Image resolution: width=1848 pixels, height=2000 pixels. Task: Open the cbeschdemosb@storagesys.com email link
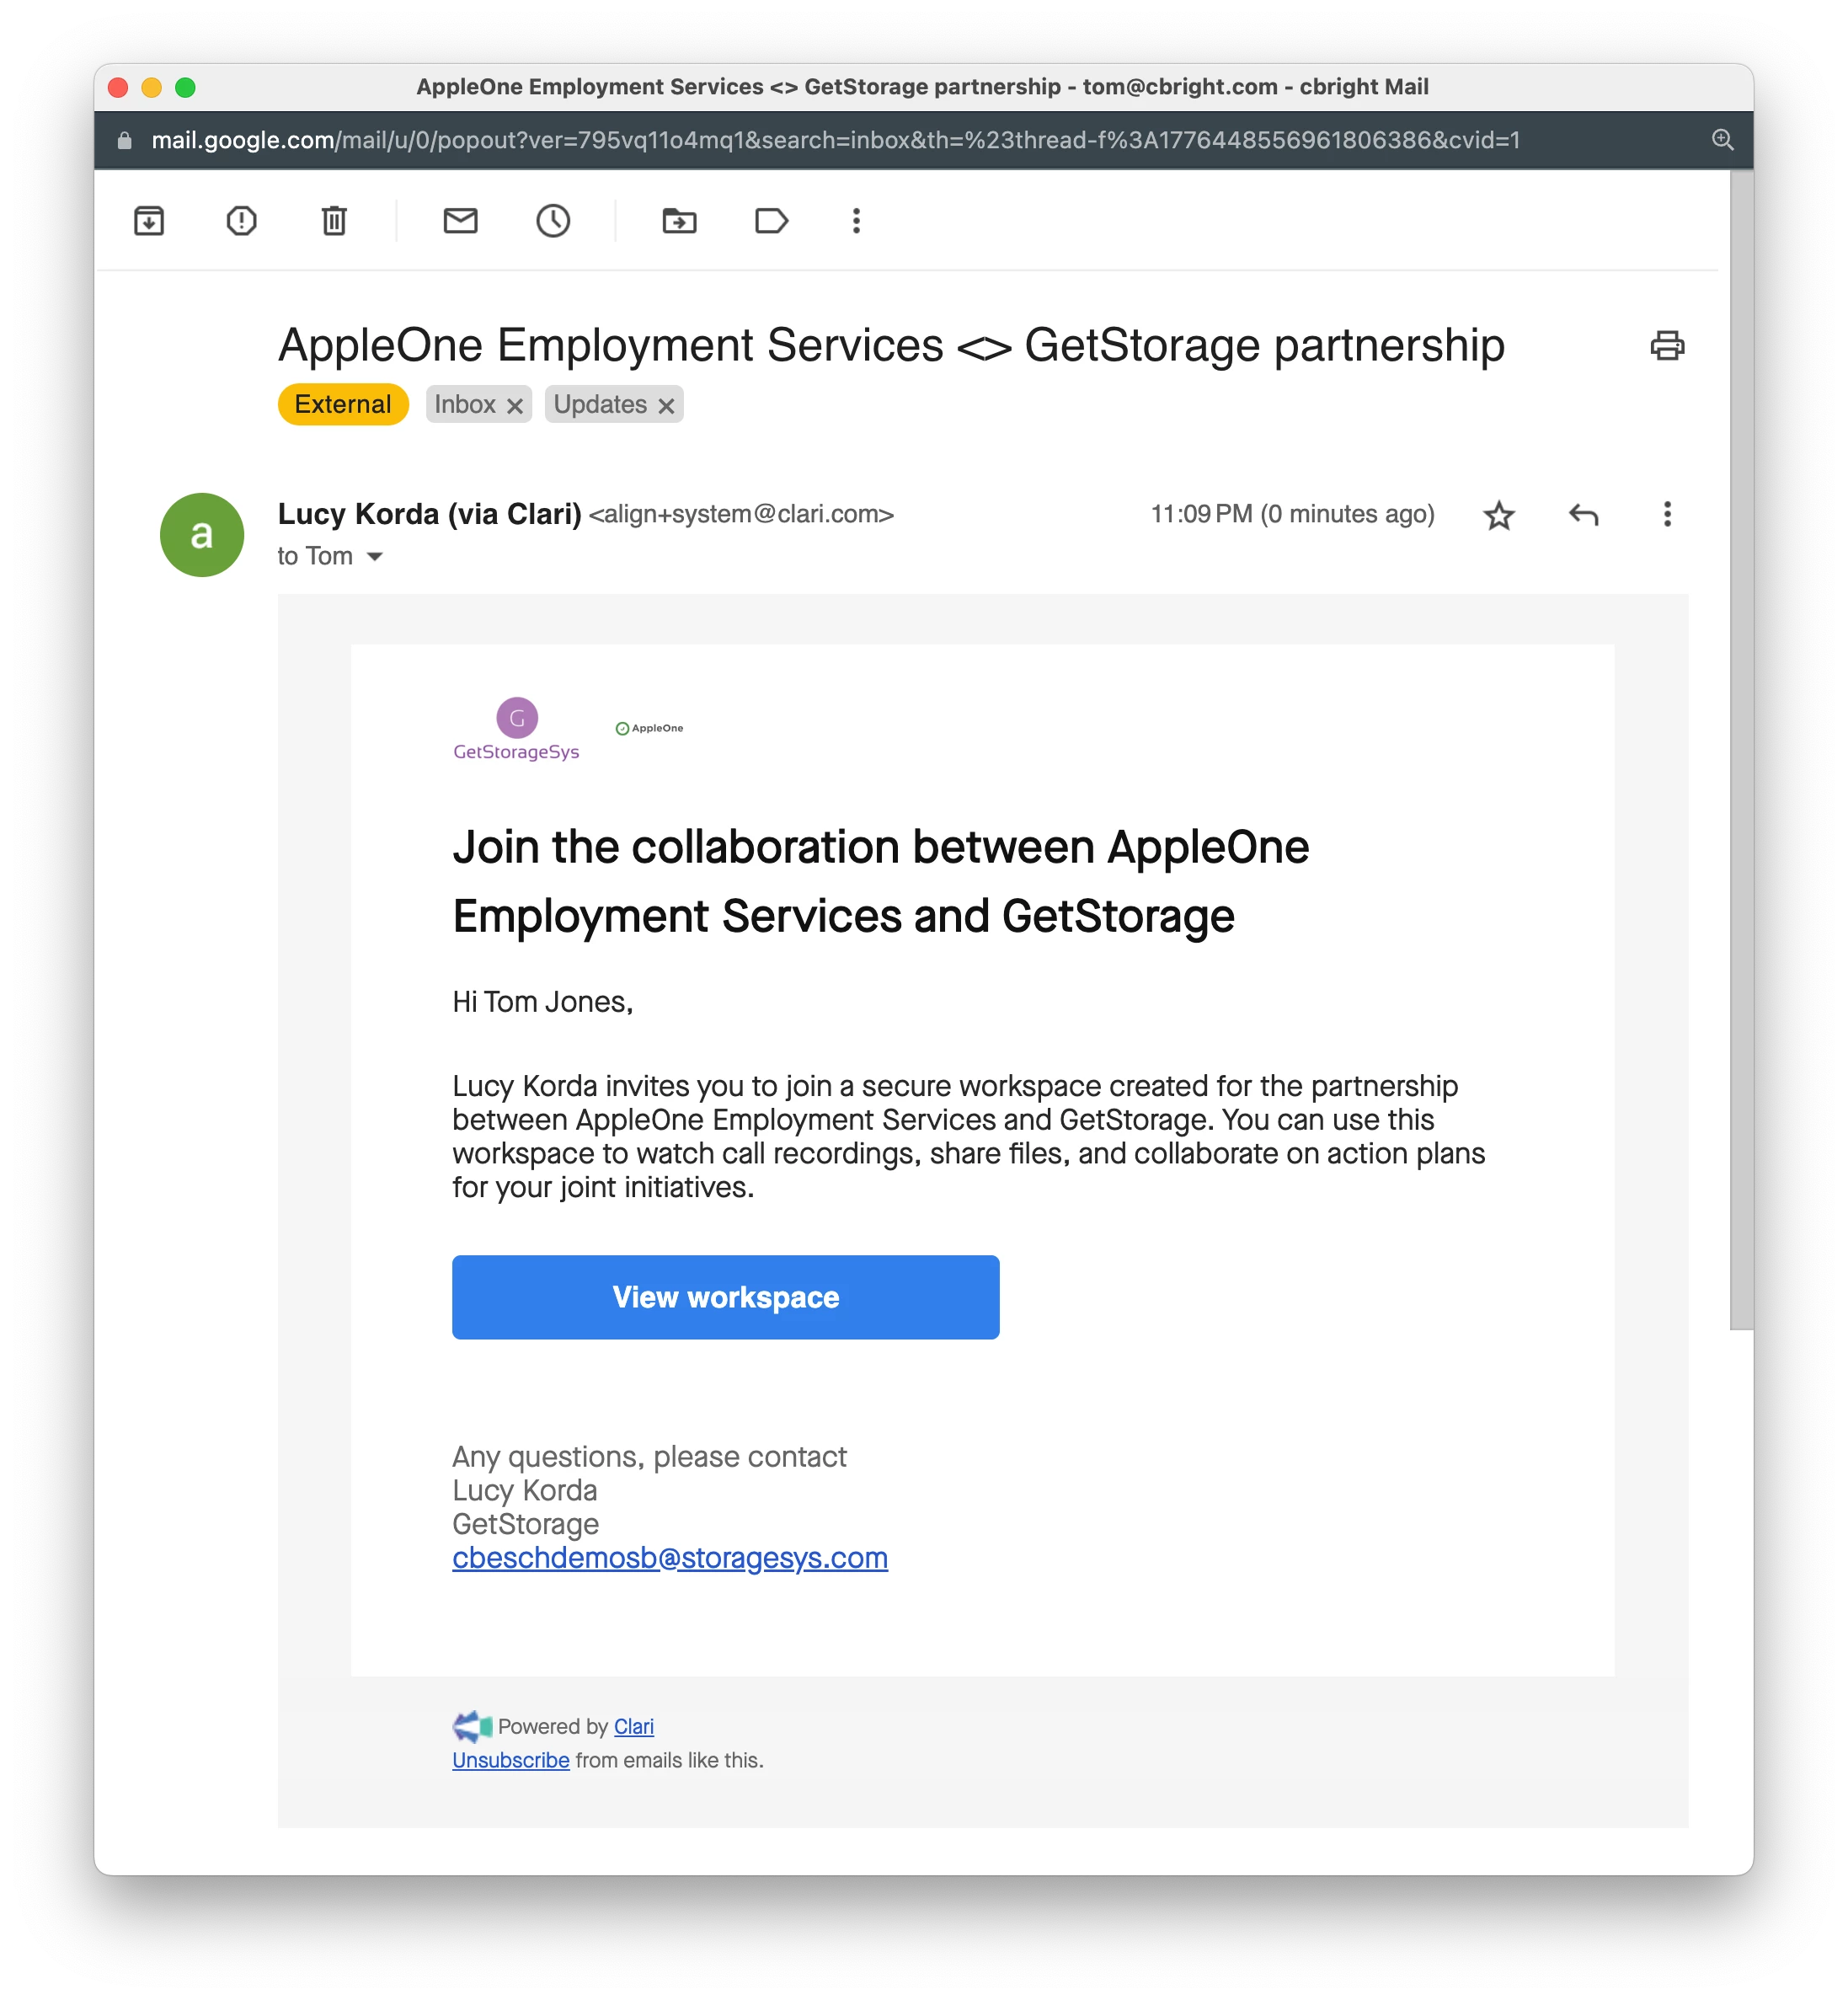(x=670, y=1558)
